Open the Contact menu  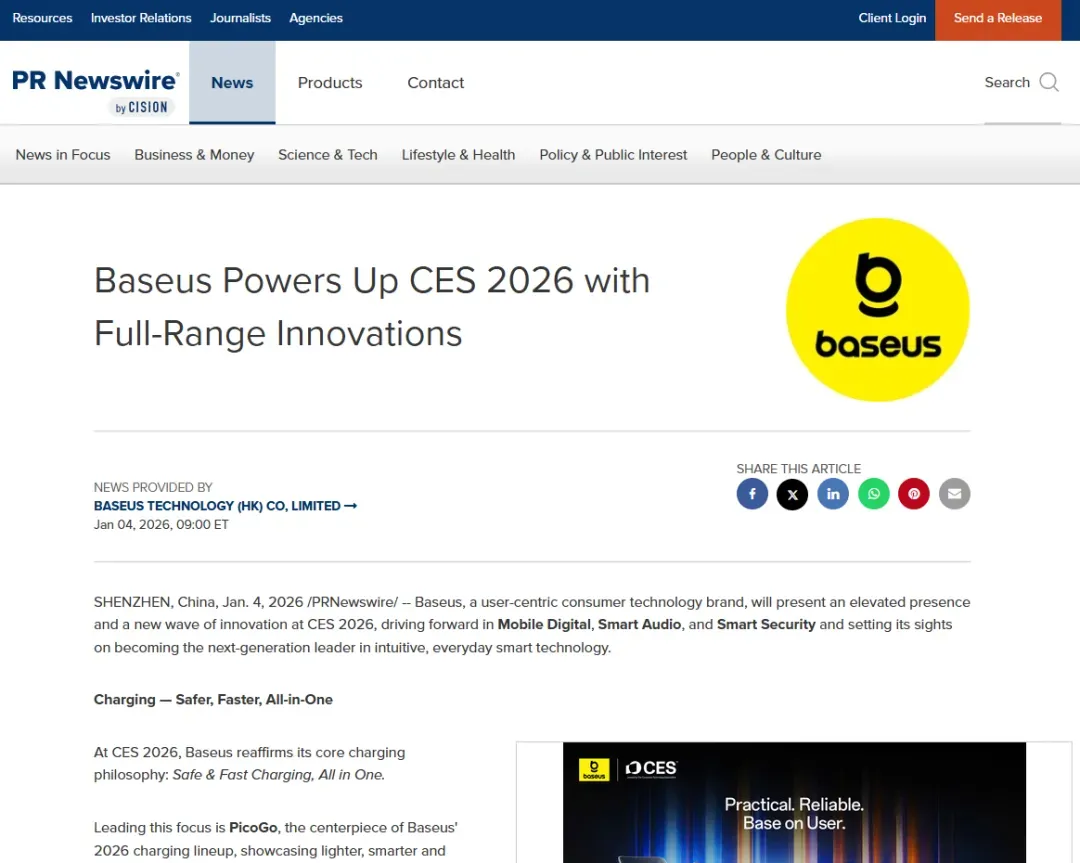pyautogui.click(x=435, y=83)
